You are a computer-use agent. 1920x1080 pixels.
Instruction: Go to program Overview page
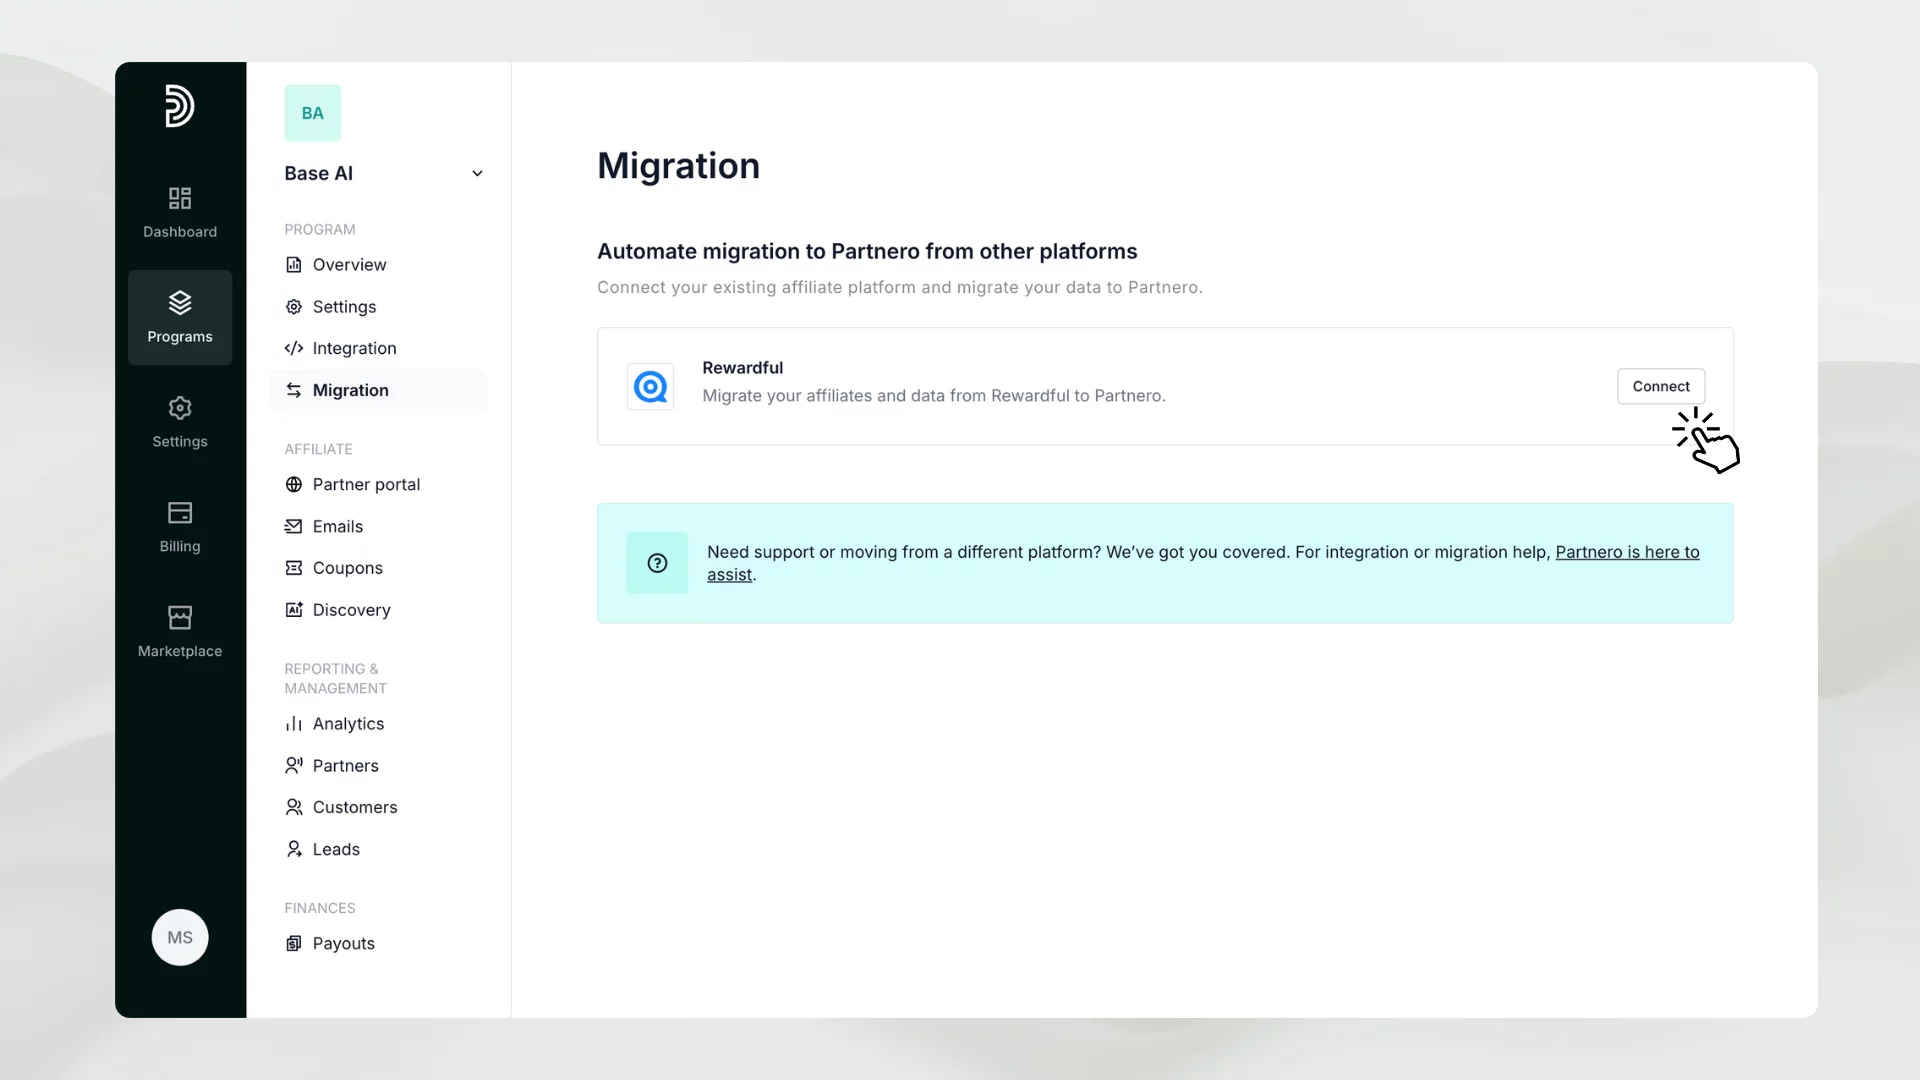coord(349,265)
